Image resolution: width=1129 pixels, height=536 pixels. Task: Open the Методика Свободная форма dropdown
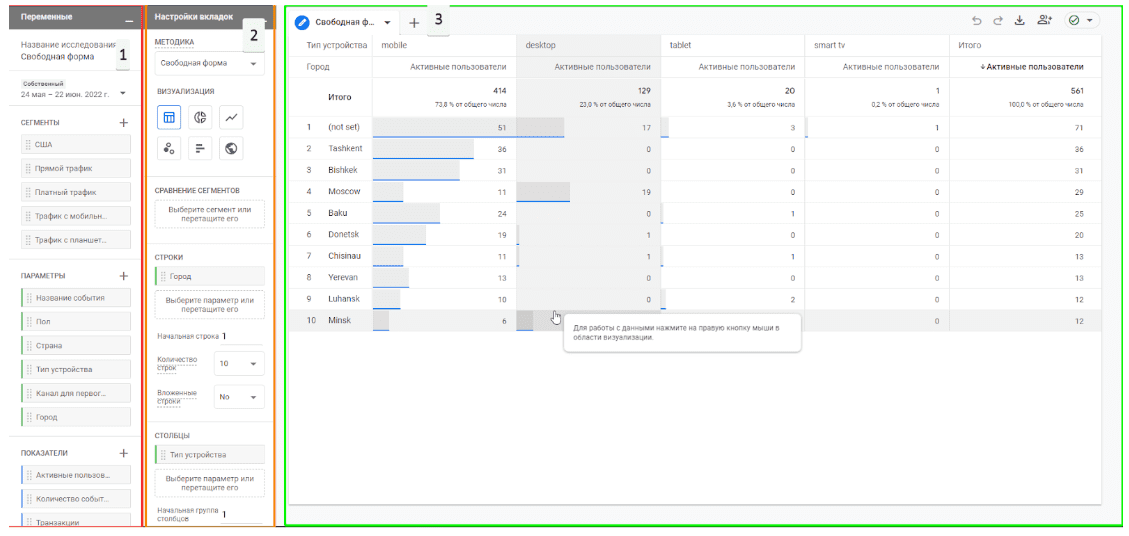point(210,63)
